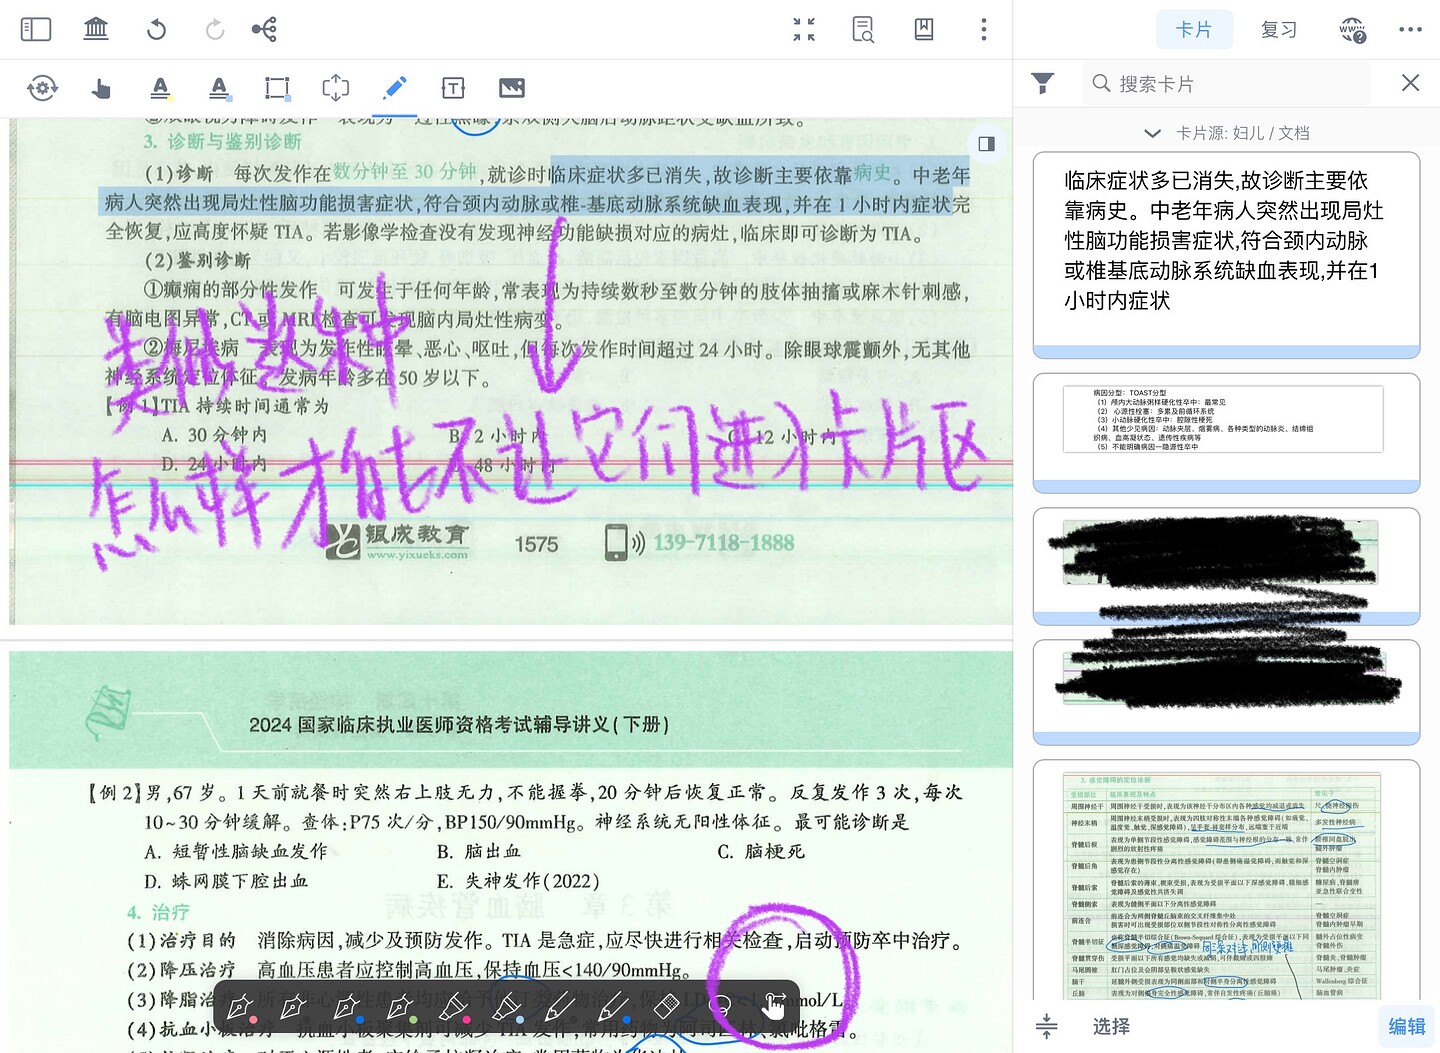The width and height of the screenshot is (1440, 1053).
Task: Select the pencil tool with blue dot
Action: click(614, 1005)
